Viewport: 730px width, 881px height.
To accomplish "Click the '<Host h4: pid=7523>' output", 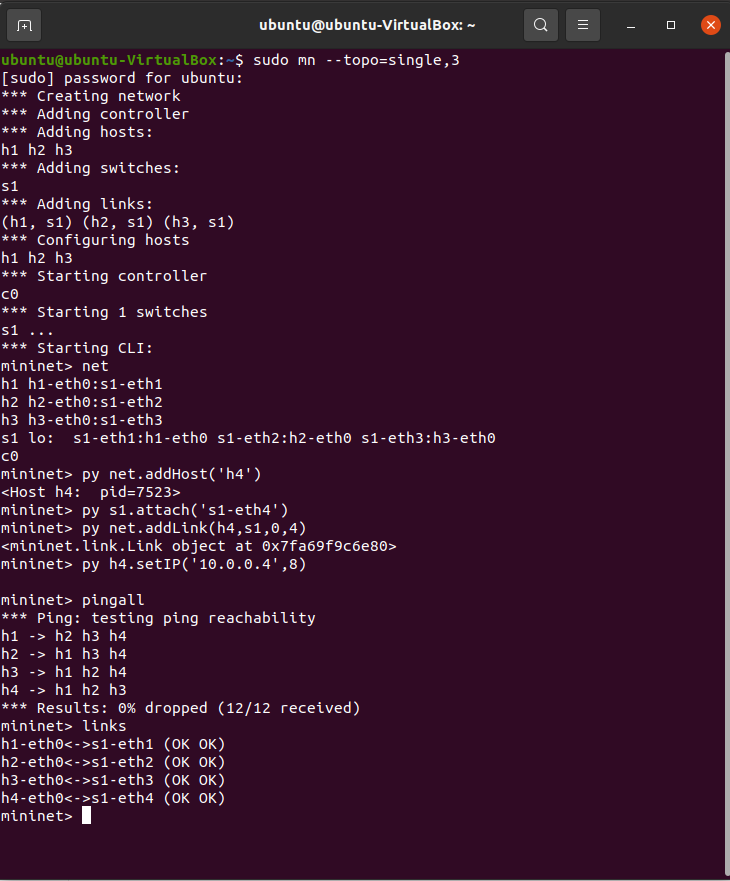I will click(90, 492).
